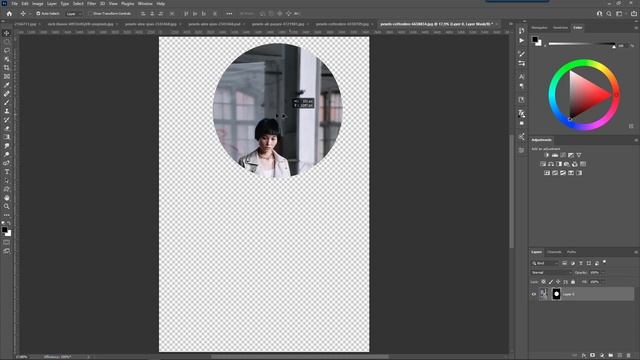The height and width of the screenshot is (360, 640).
Task: Click the brightness slider in Color panel
Action: click(582, 44)
